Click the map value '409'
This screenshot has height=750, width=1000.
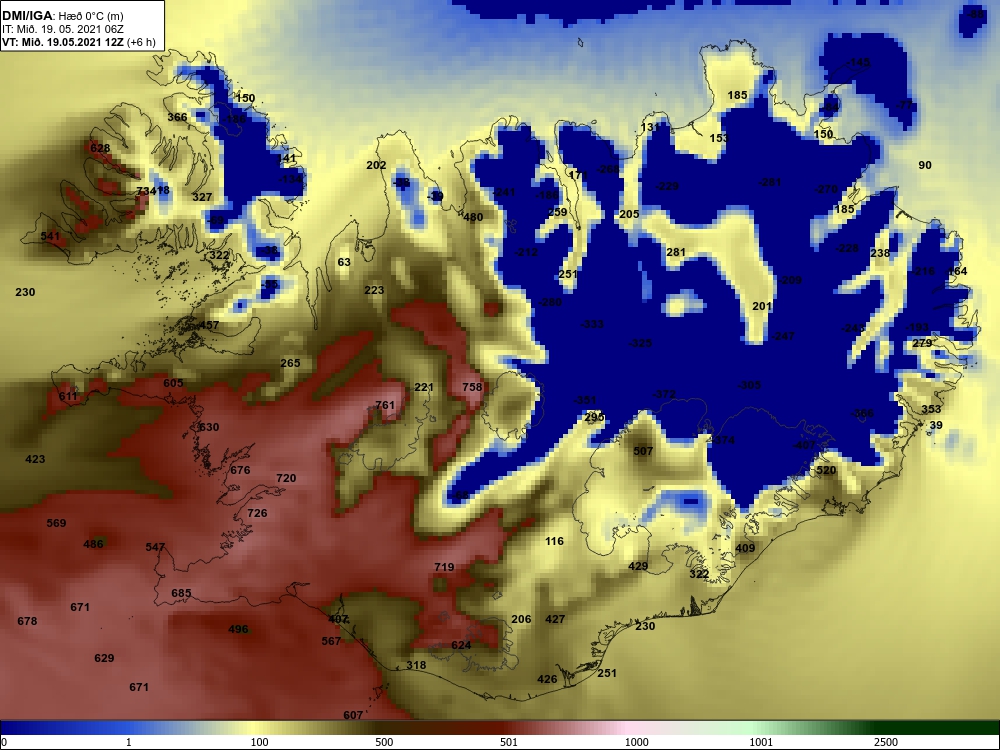coord(745,548)
